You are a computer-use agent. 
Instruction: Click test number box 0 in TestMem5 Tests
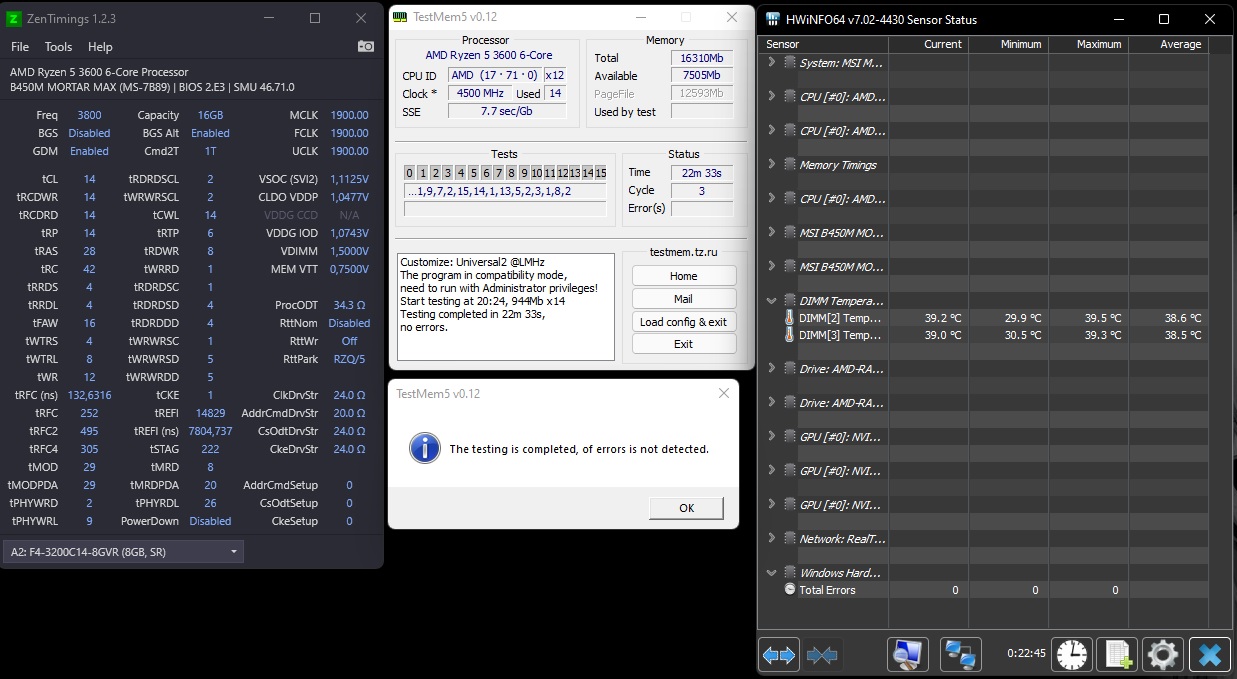pyautogui.click(x=410, y=173)
